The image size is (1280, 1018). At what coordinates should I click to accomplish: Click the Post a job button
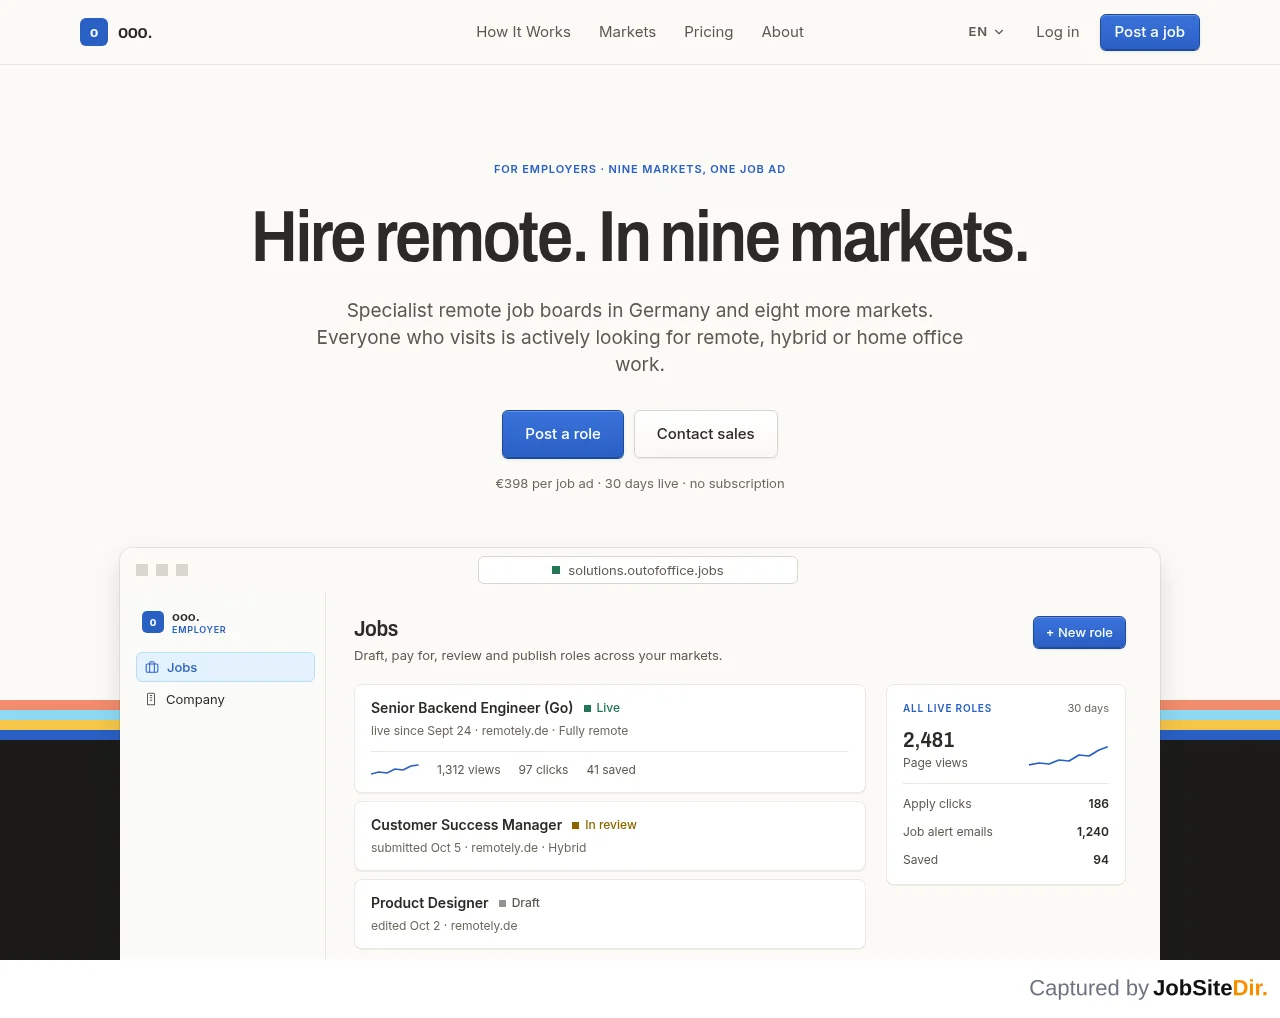tap(1149, 32)
